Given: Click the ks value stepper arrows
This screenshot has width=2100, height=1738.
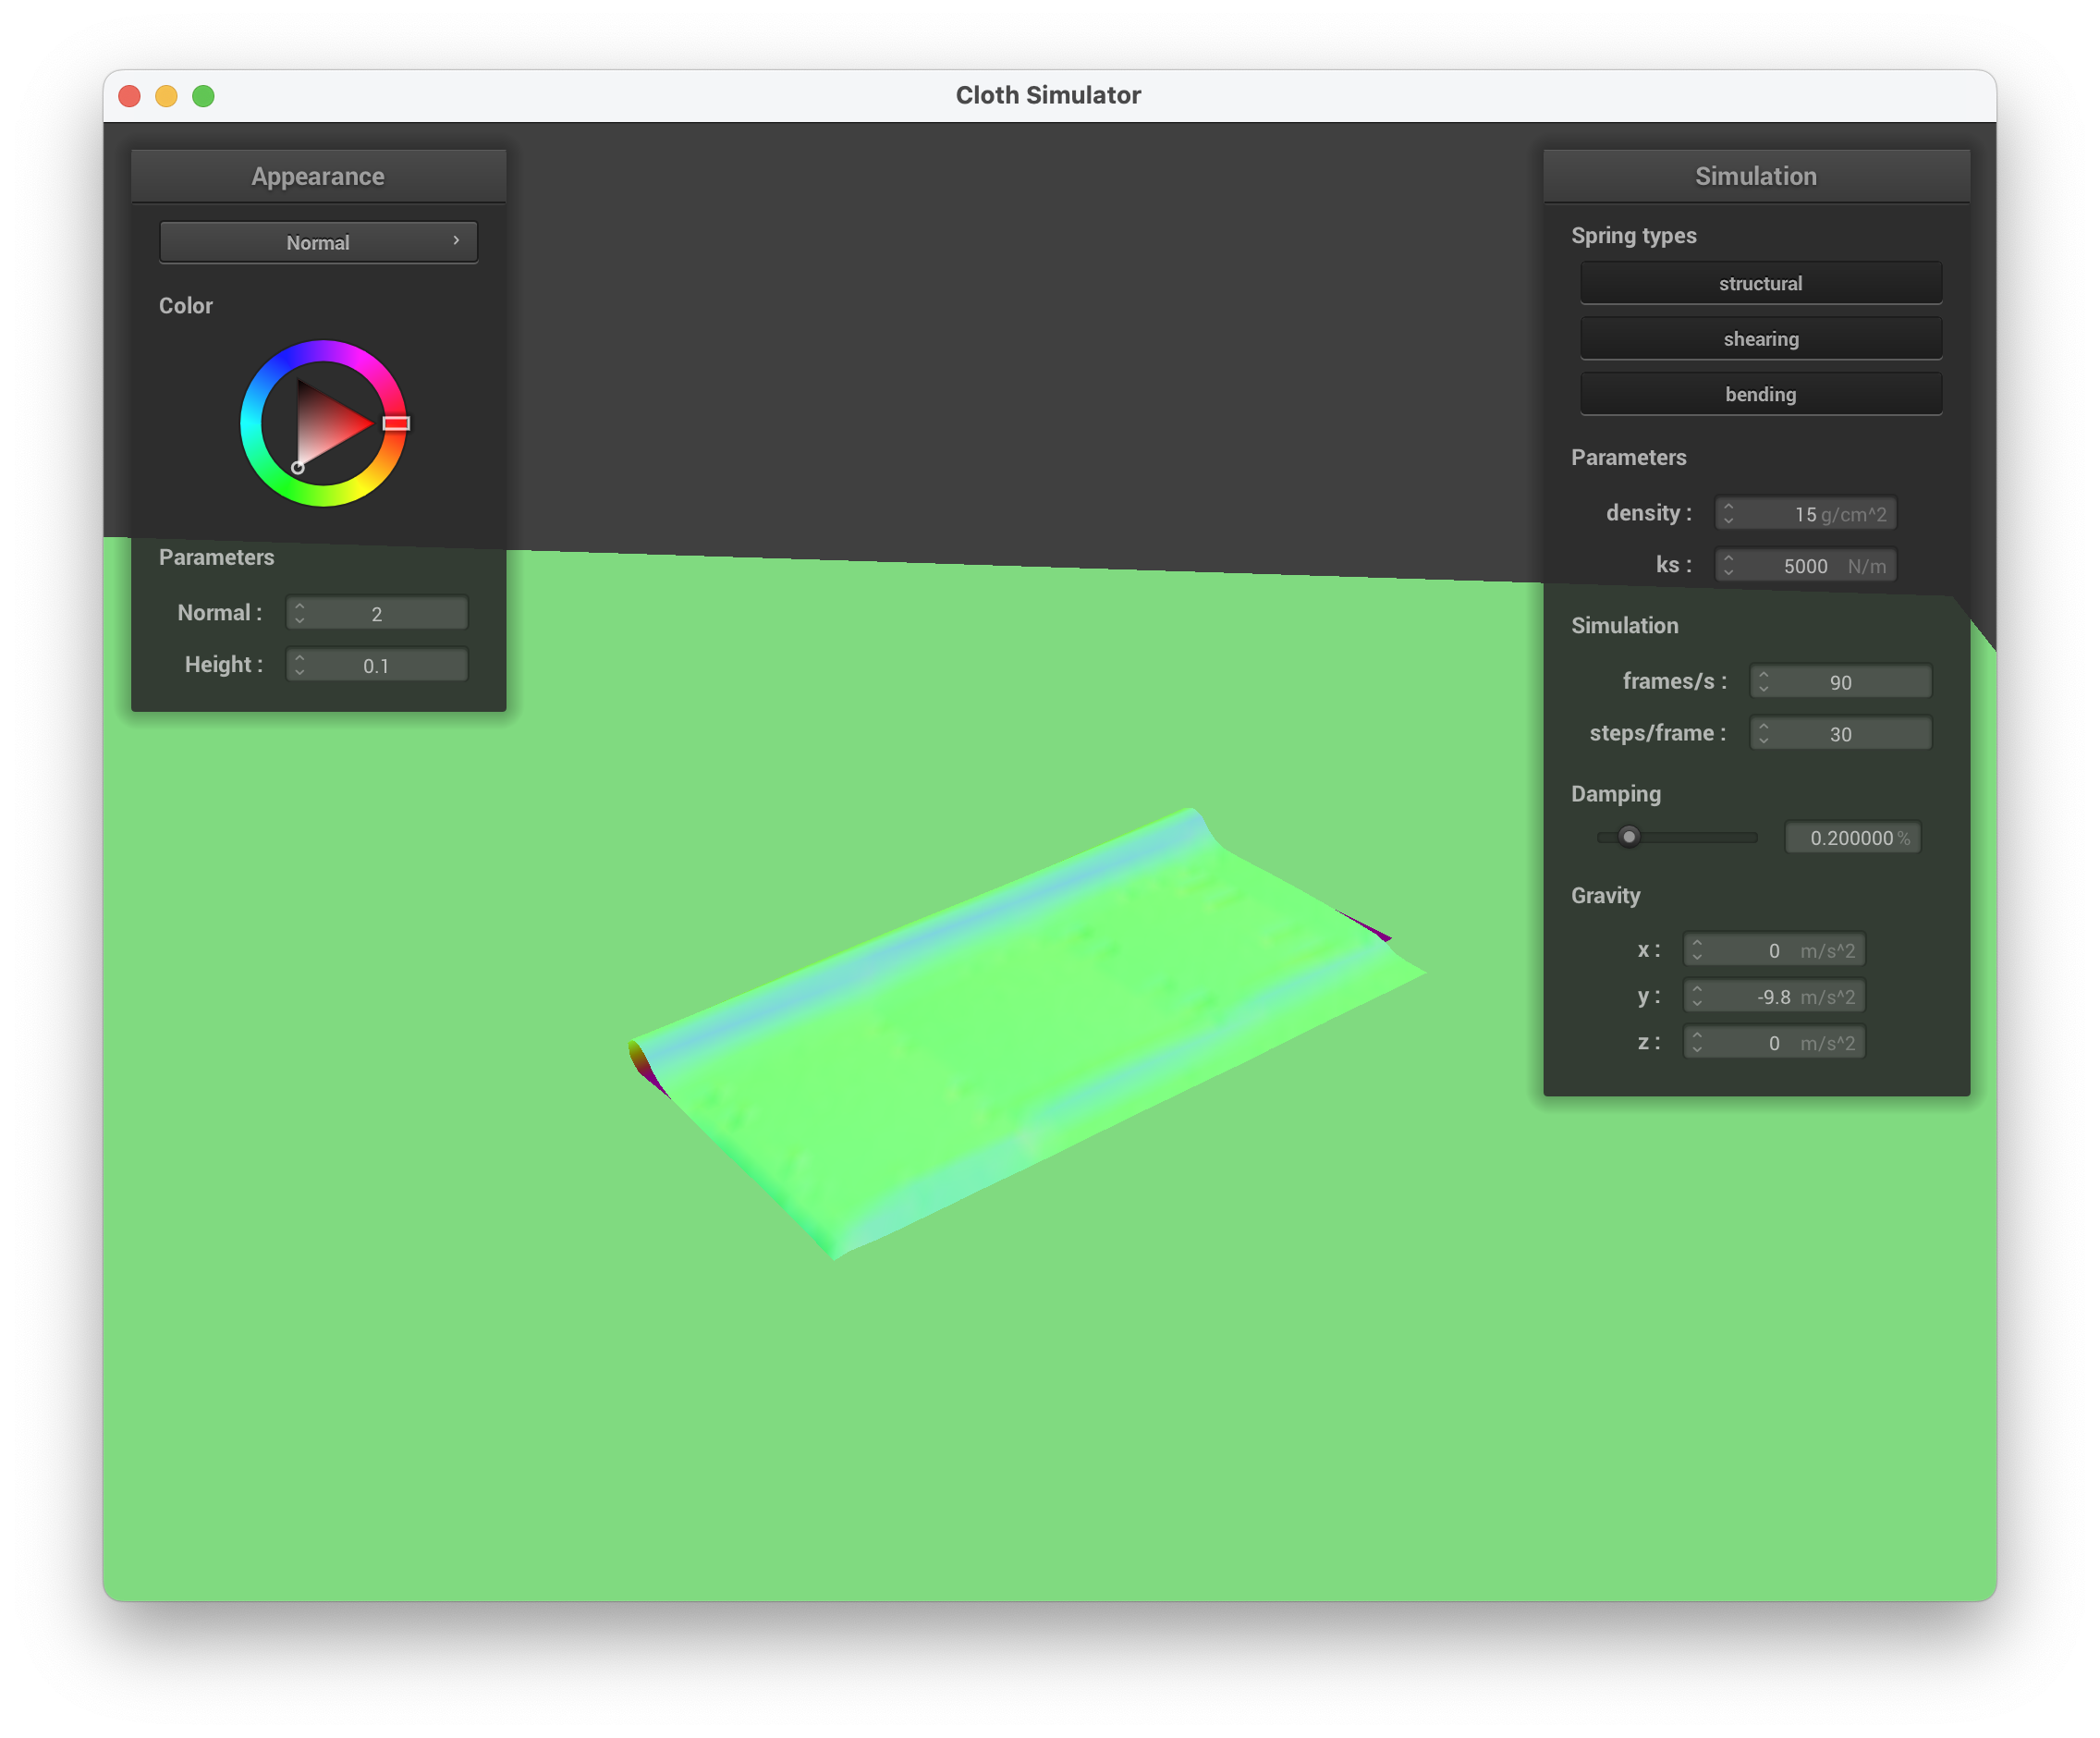Looking at the screenshot, I should tap(1728, 565).
